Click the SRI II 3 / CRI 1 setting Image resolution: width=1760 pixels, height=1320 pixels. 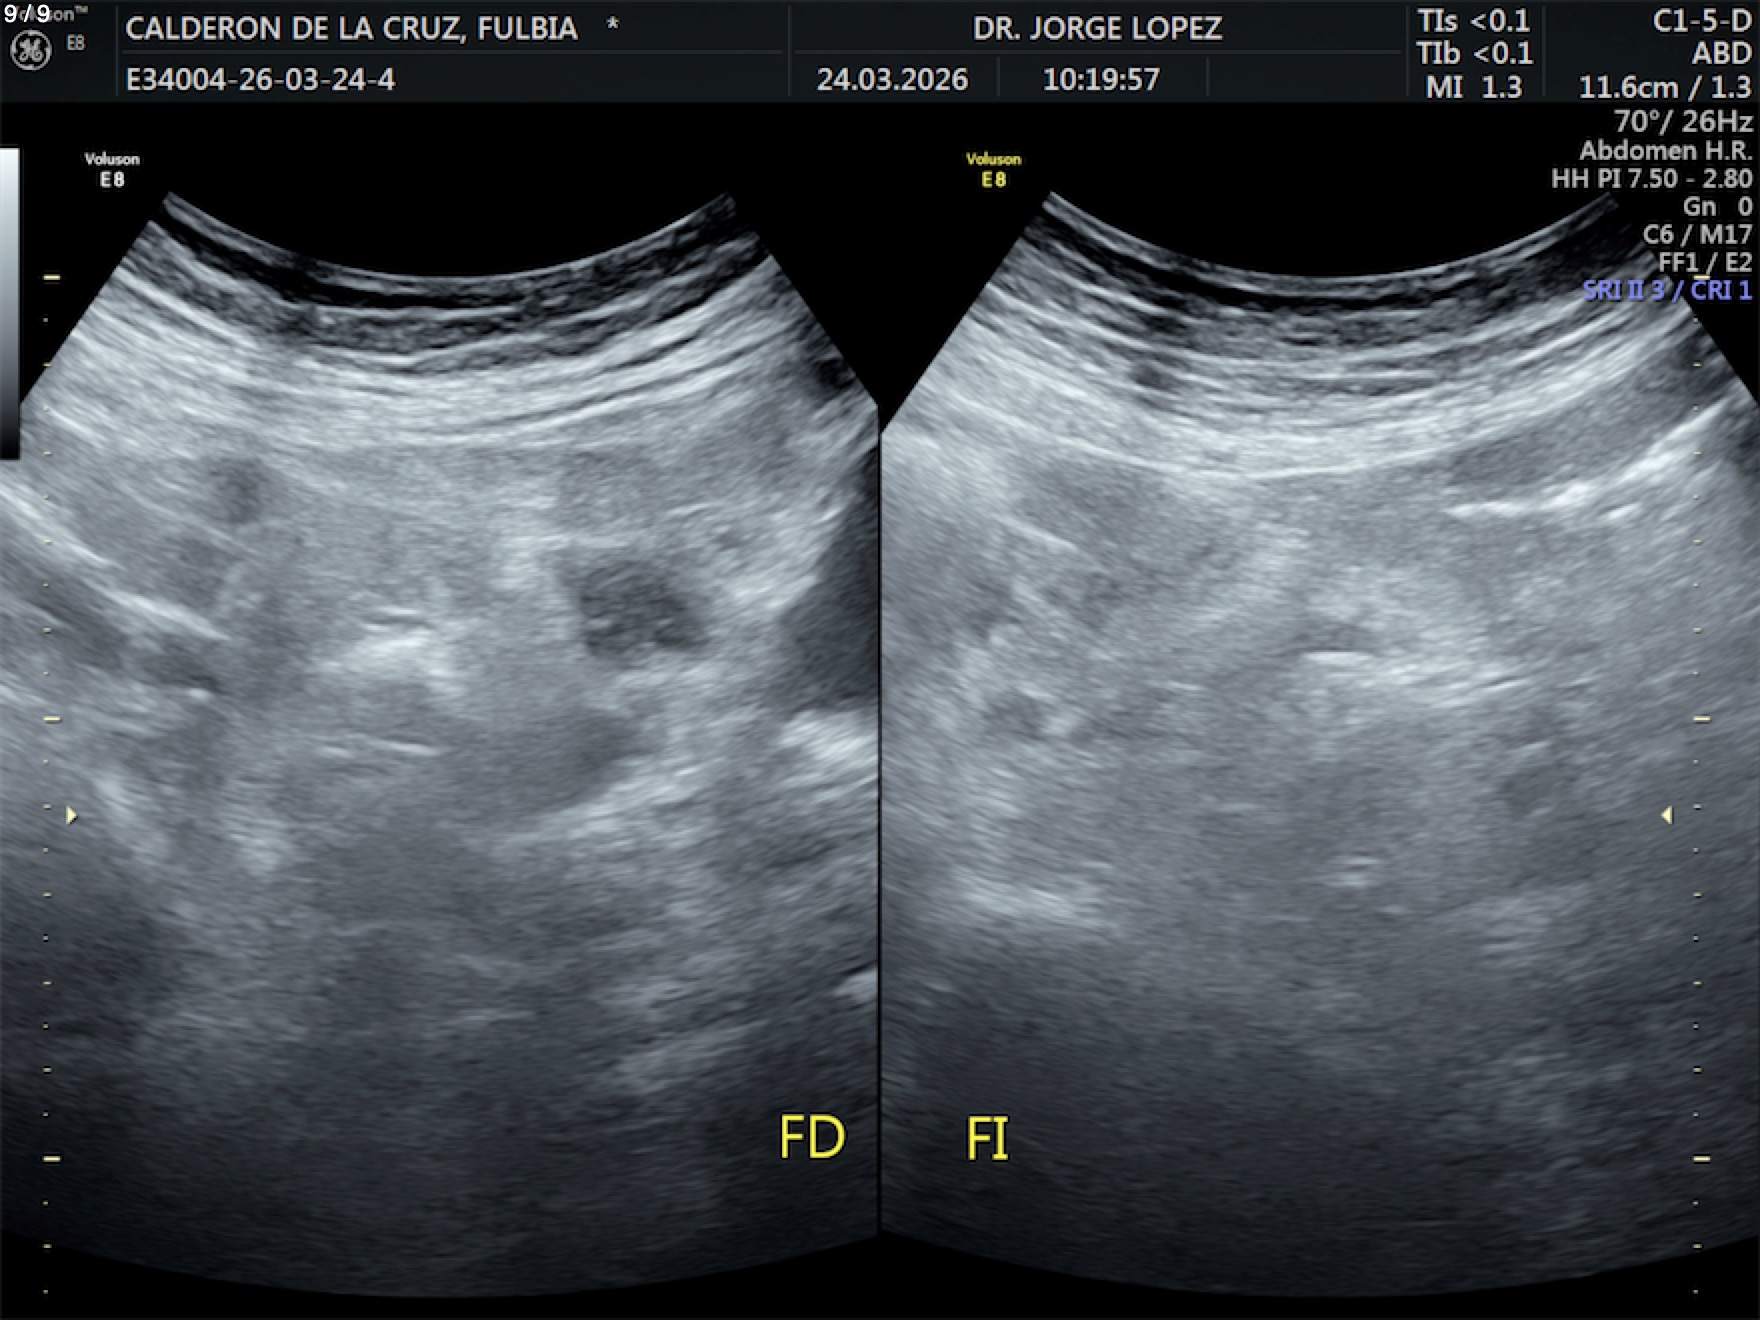(1667, 290)
